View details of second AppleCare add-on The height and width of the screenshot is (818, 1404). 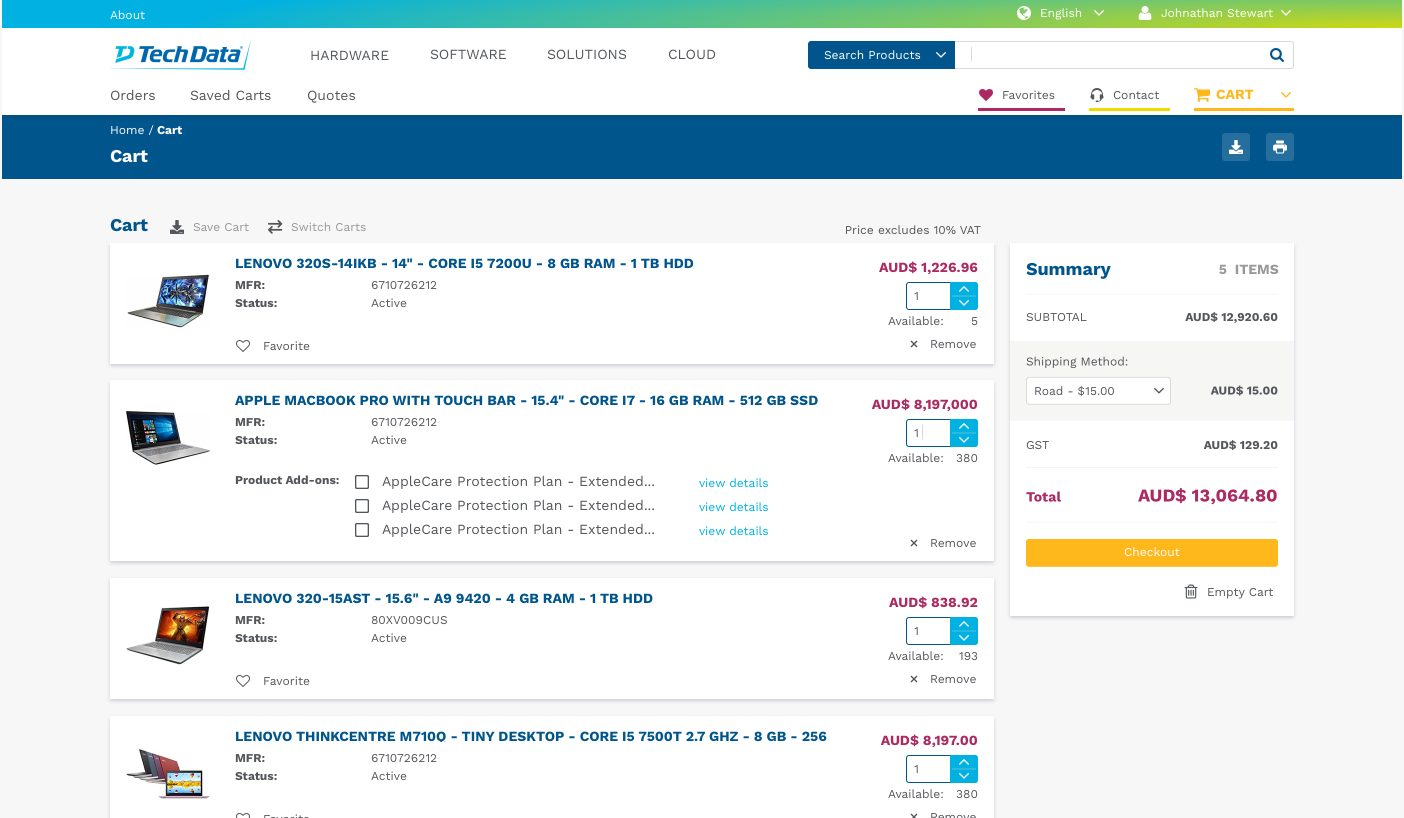click(733, 507)
